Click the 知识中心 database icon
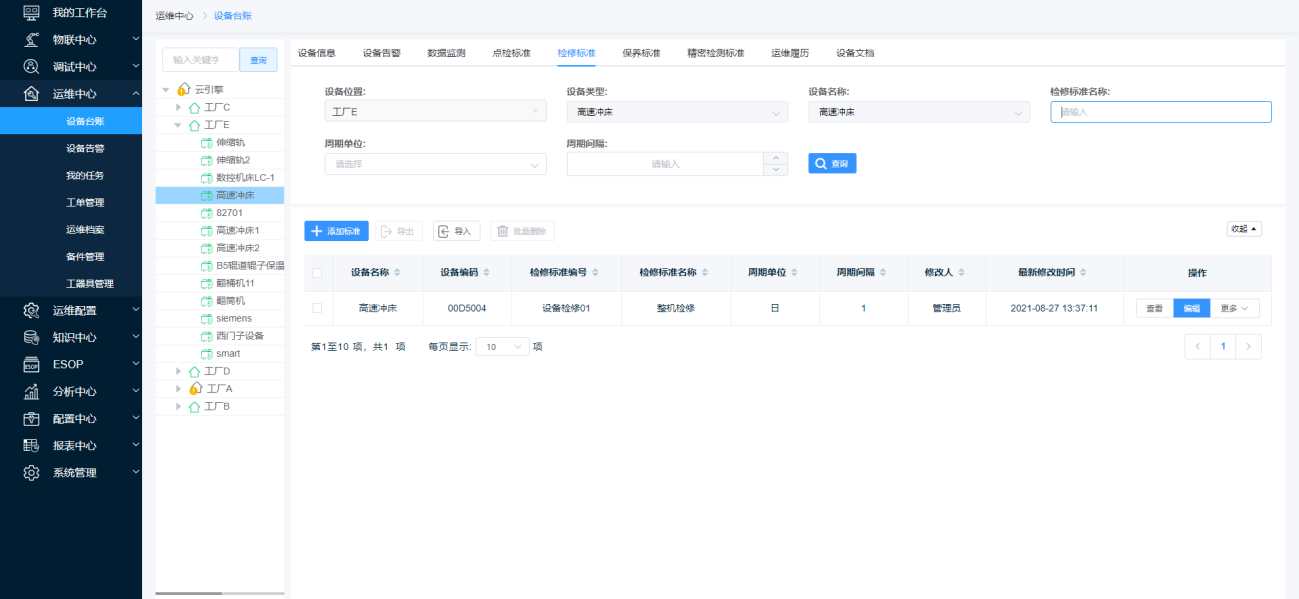The width and height of the screenshot is (1299, 599). (x=31, y=338)
